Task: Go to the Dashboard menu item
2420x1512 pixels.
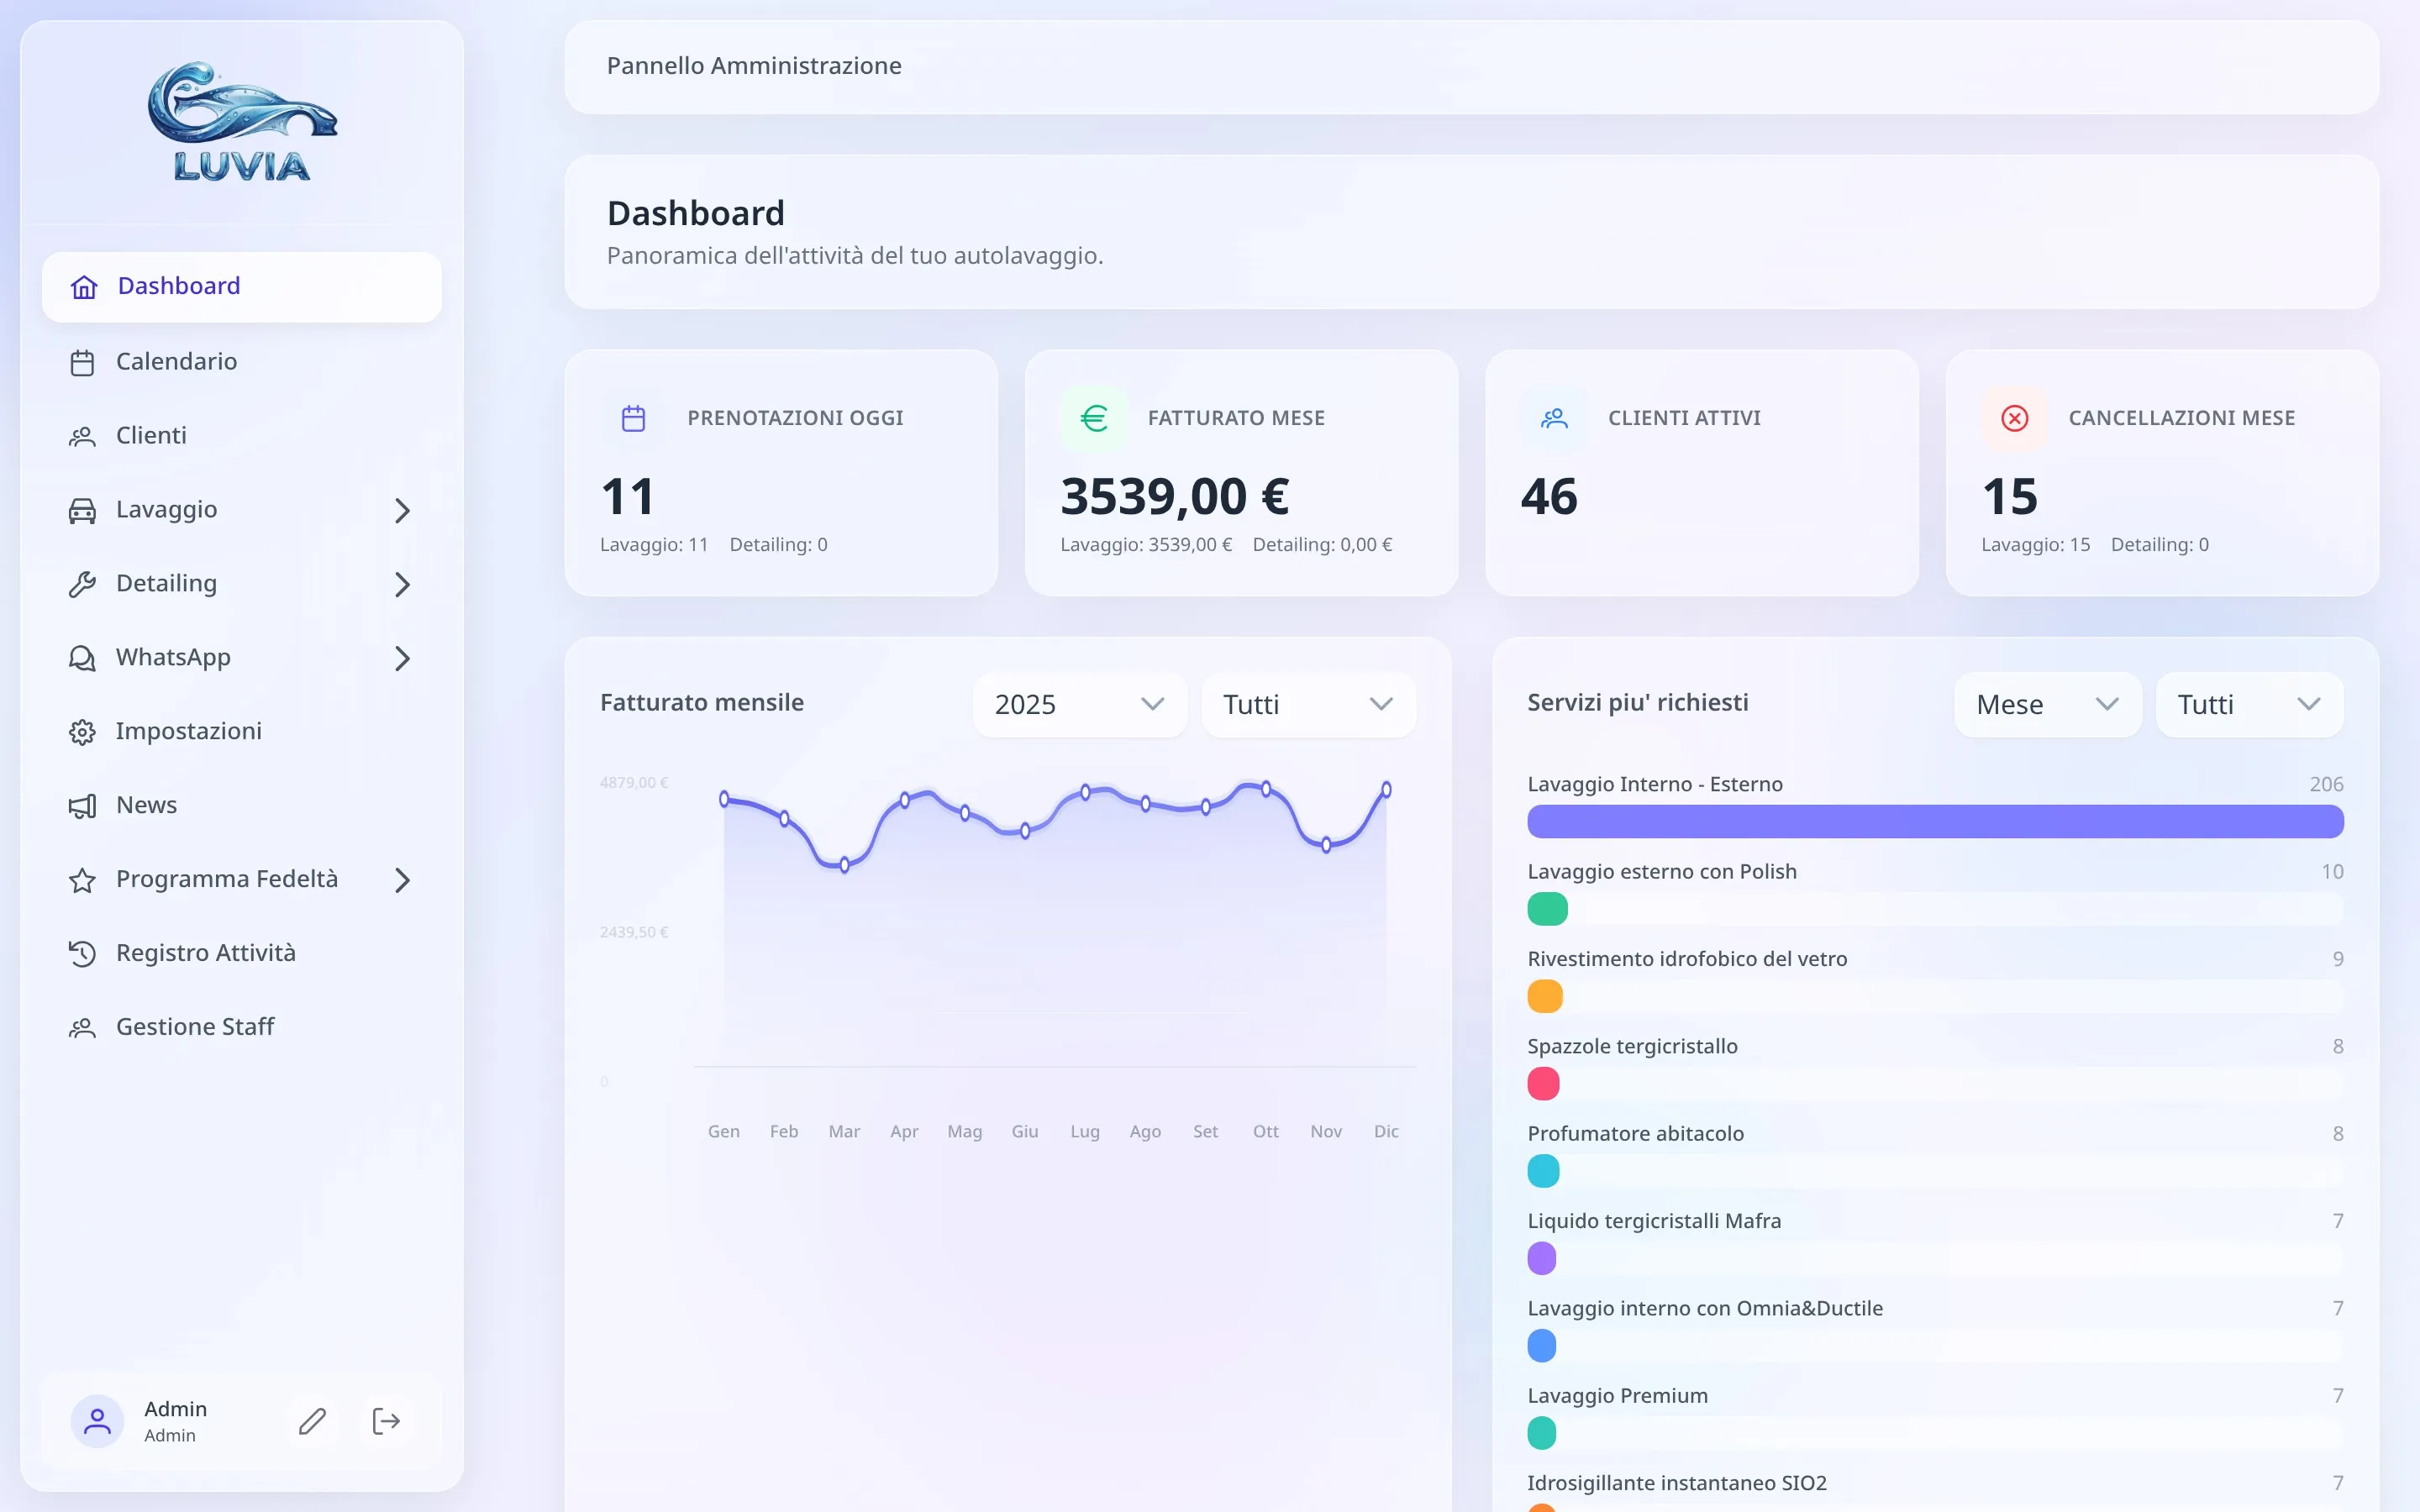Action: [x=242, y=287]
